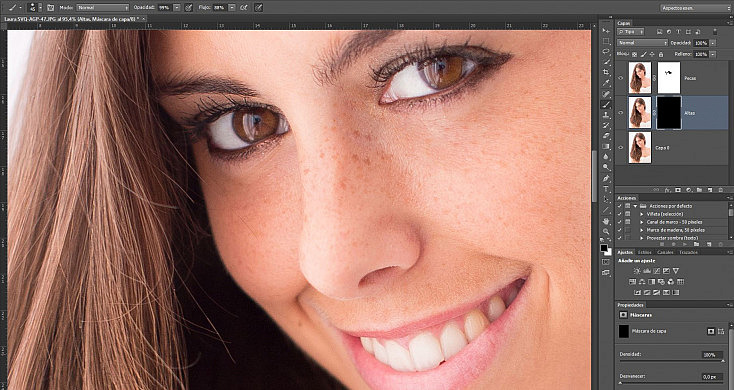Select the Eraser tool
This screenshot has width=734, height=390.
(x=606, y=136)
